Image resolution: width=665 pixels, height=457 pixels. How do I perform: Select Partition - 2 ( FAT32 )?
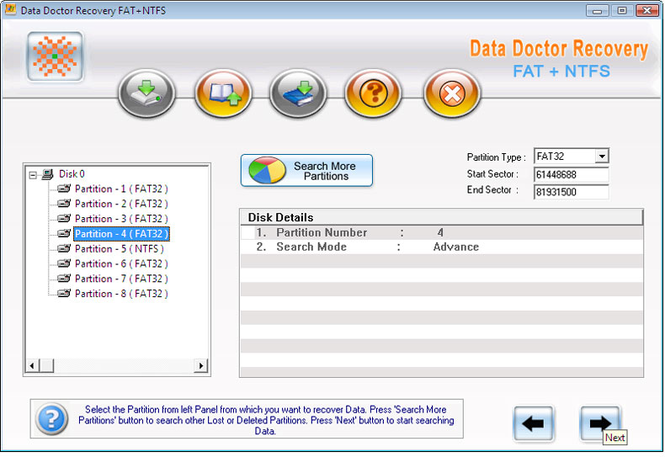pyautogui.click(x=121, y=204)
